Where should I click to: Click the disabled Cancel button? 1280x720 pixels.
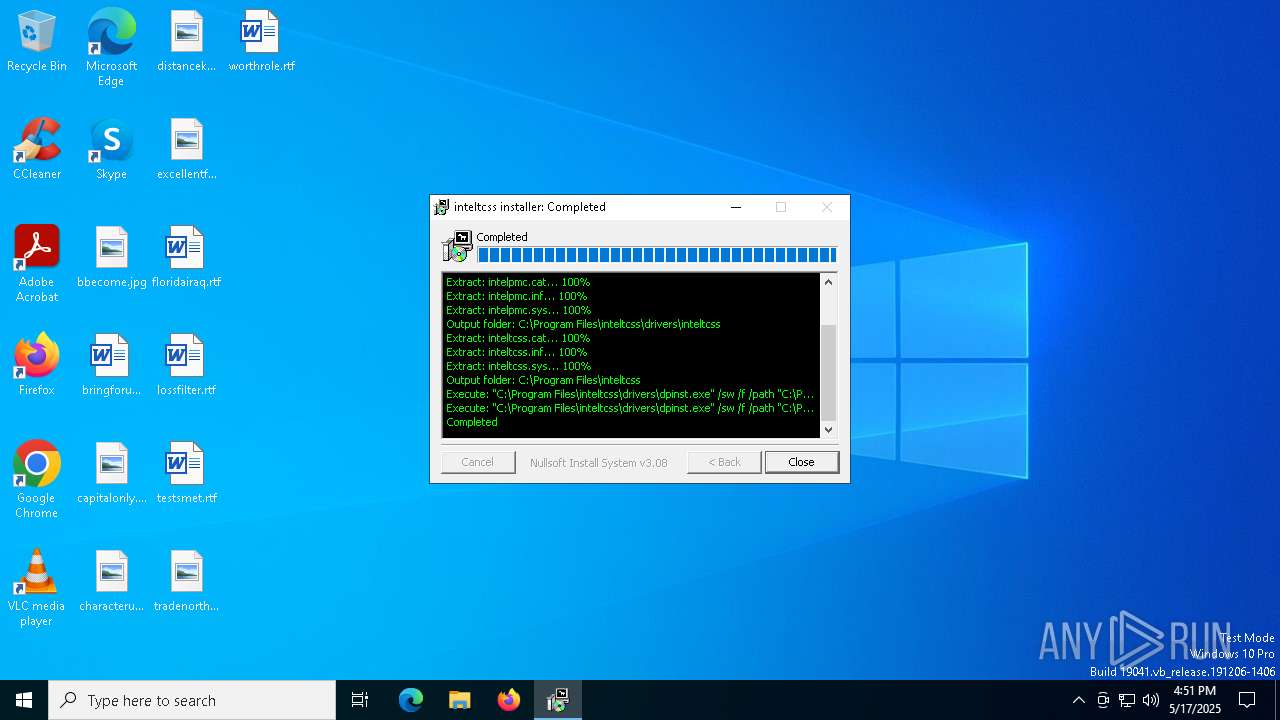pyautogui.click(x=478, y=462)
